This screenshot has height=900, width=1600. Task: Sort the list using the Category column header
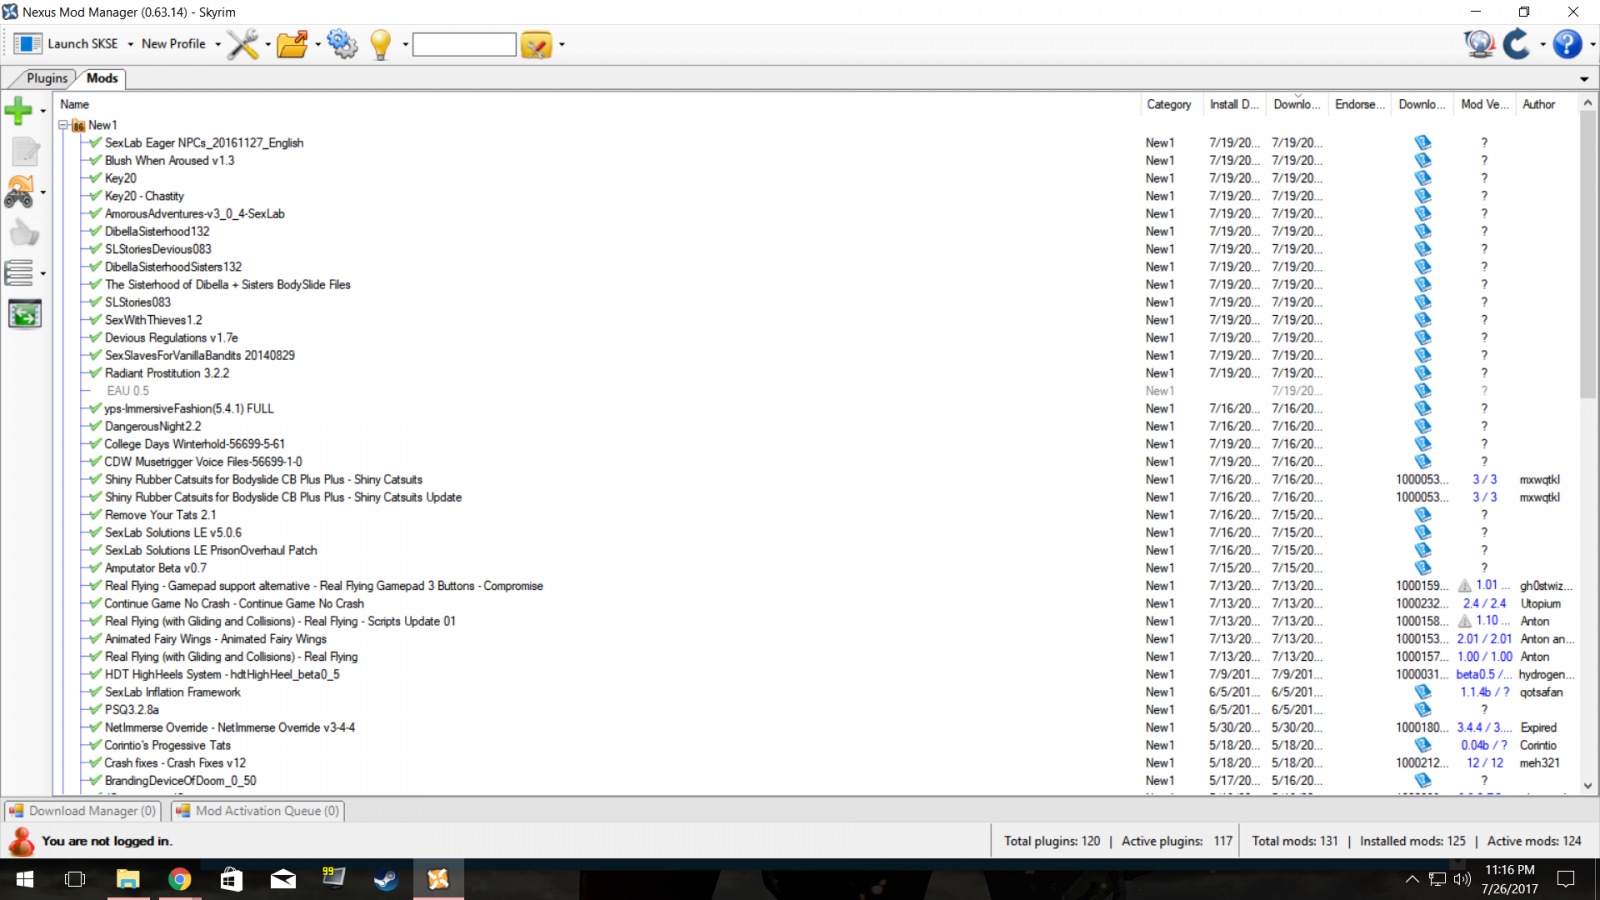coord(1170,104)
